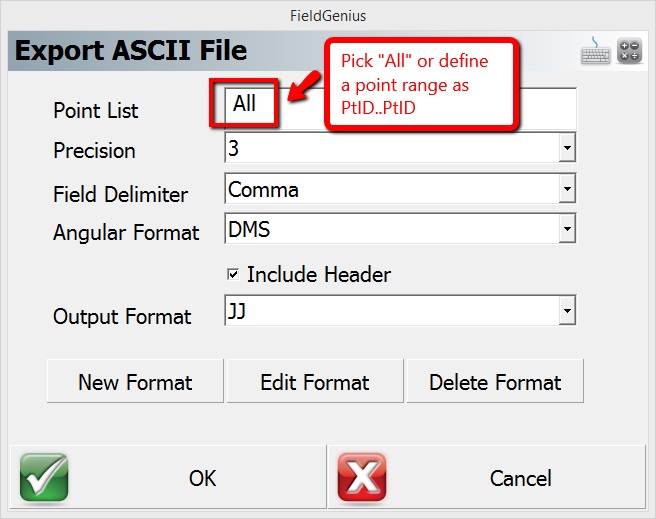
Task: Confirm export by clicking OK text
Action: (x=202, y=479)
